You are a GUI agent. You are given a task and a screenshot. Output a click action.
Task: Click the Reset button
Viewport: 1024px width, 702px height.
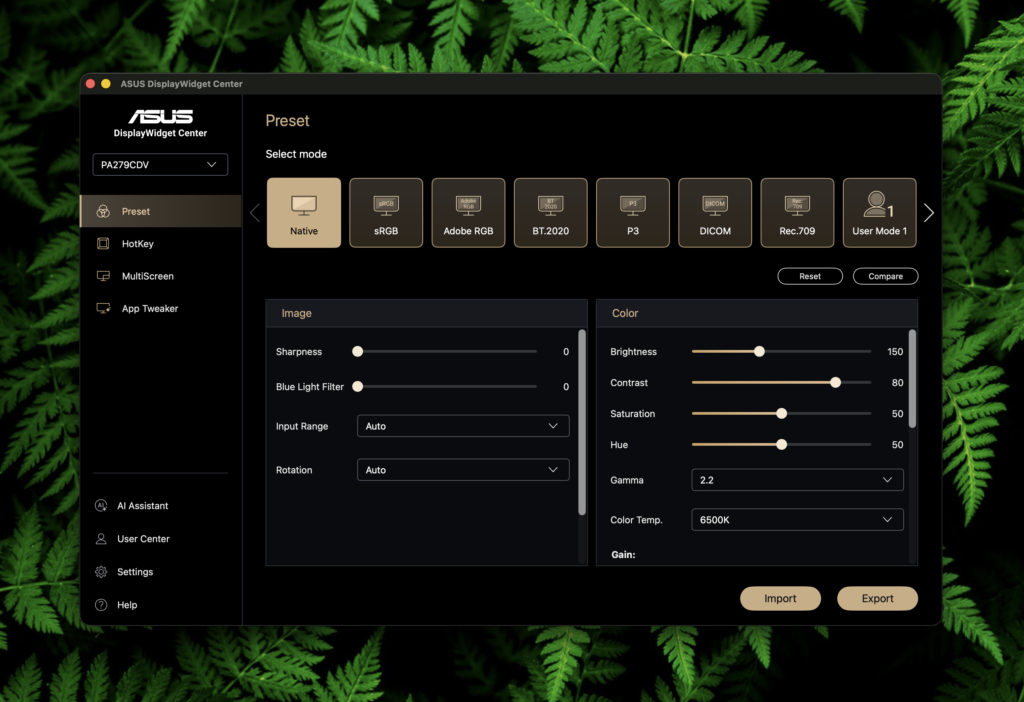[x=810, y=276]
